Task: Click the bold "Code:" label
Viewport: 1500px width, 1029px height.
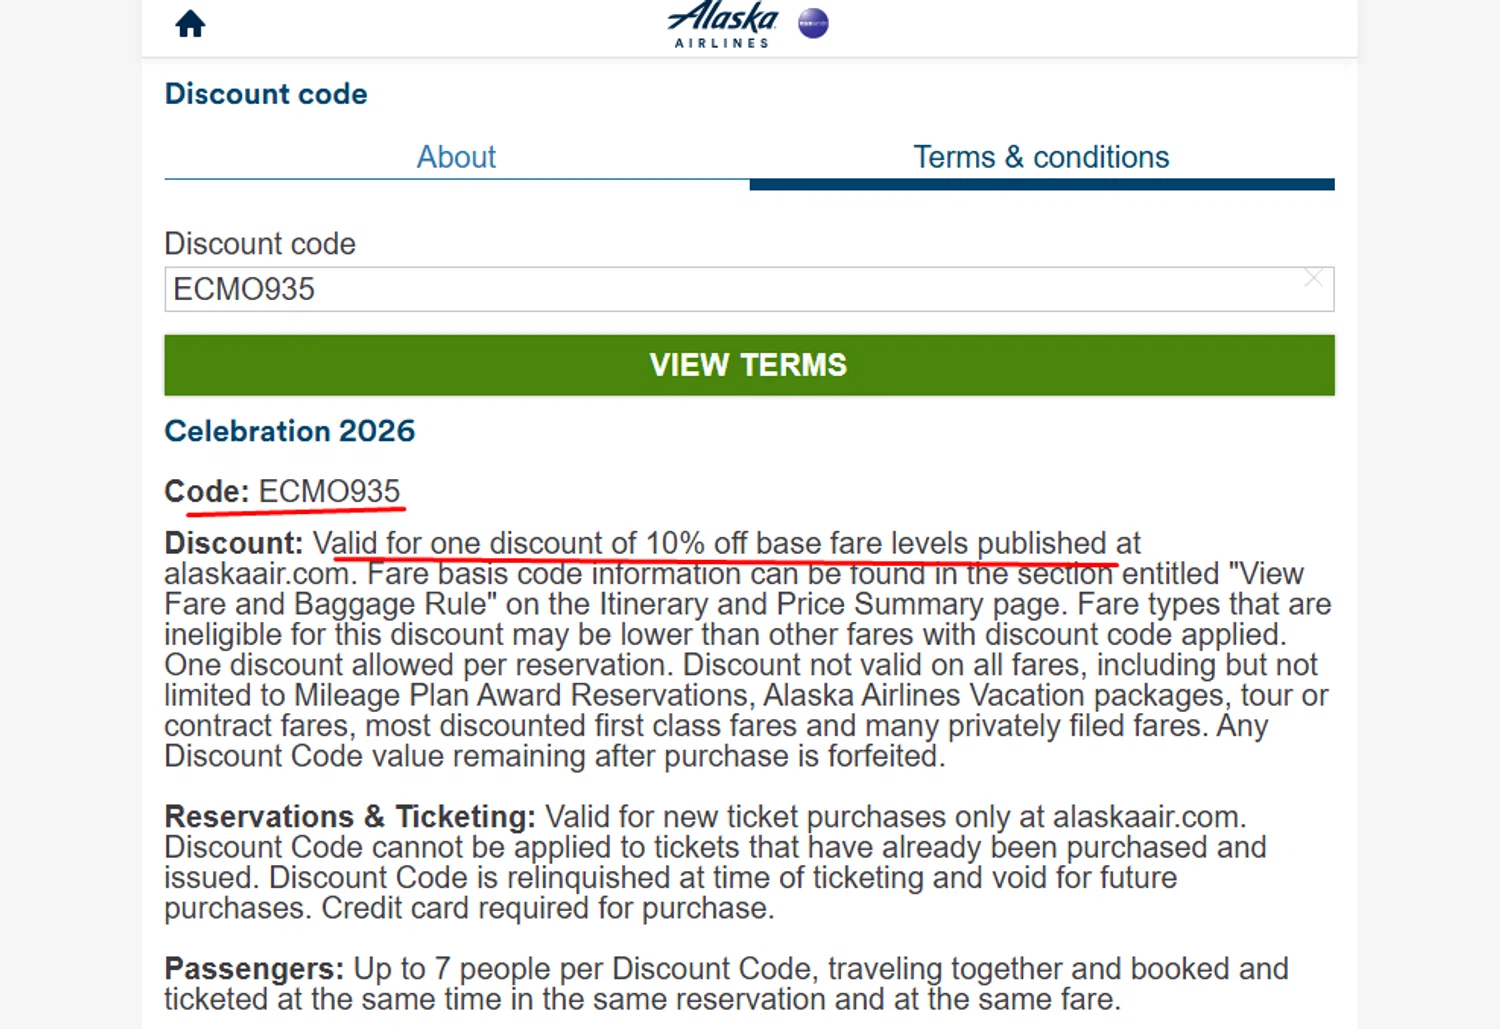Action: (206, 492)
